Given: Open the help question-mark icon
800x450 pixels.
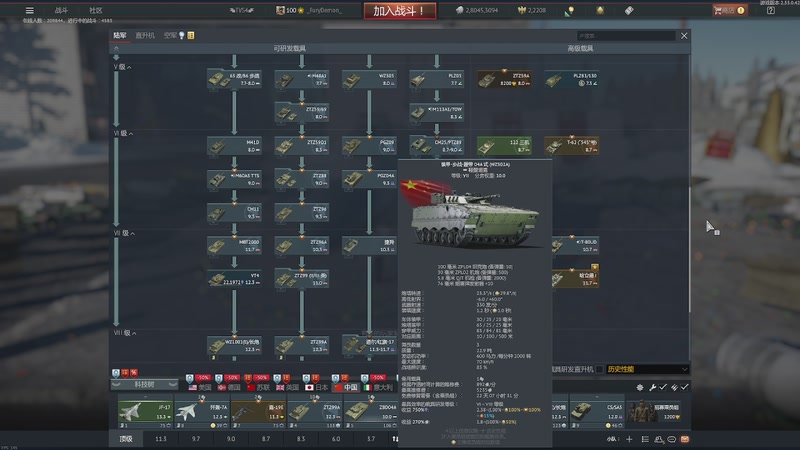Looking at the screenshot, I should pyautogui.click(x=770, y=10).
